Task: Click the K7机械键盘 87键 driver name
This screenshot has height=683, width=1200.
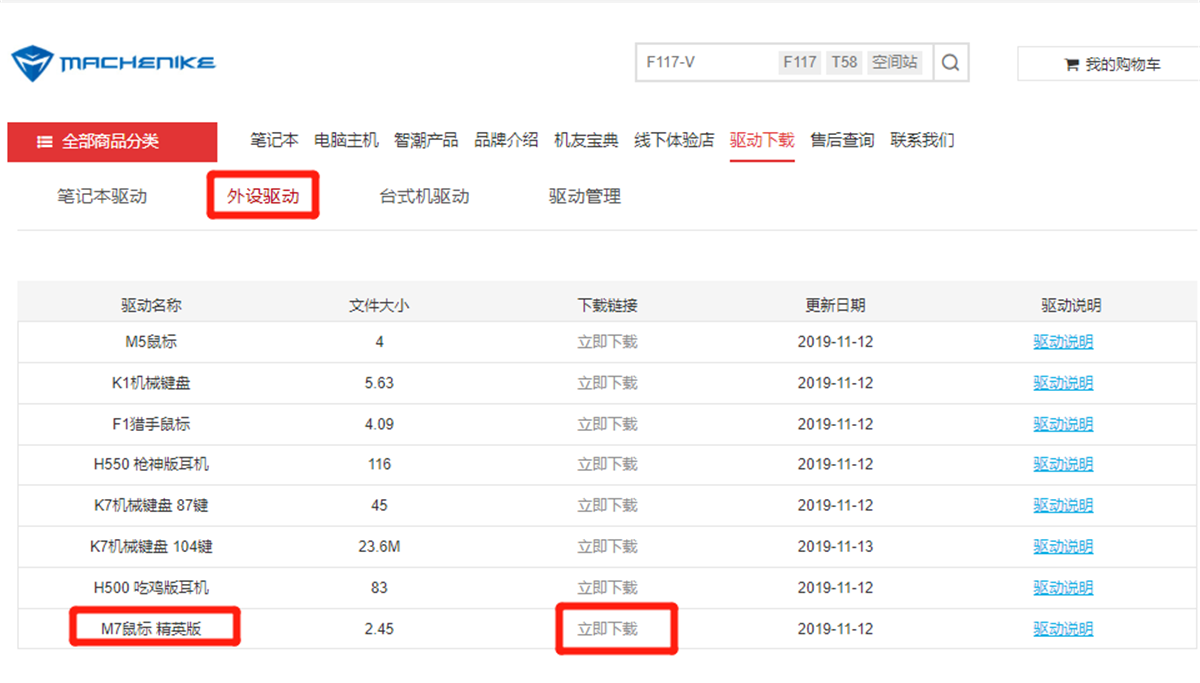Action: [x=151, y=506]
